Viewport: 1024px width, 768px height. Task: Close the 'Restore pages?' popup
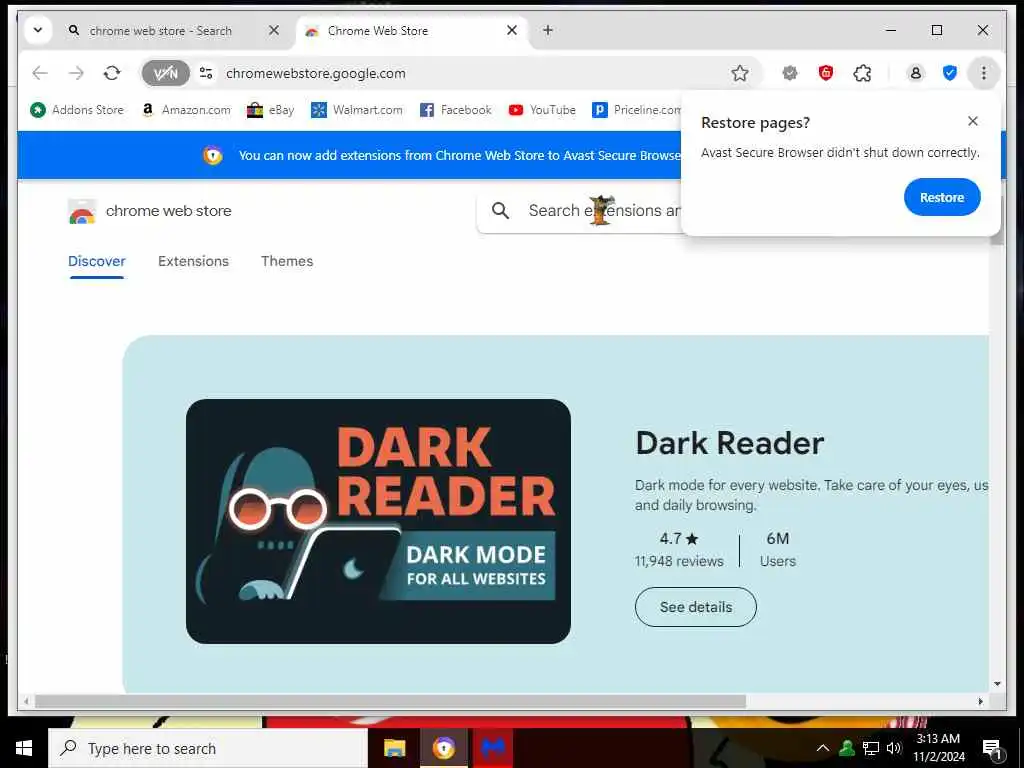[972, 121]
